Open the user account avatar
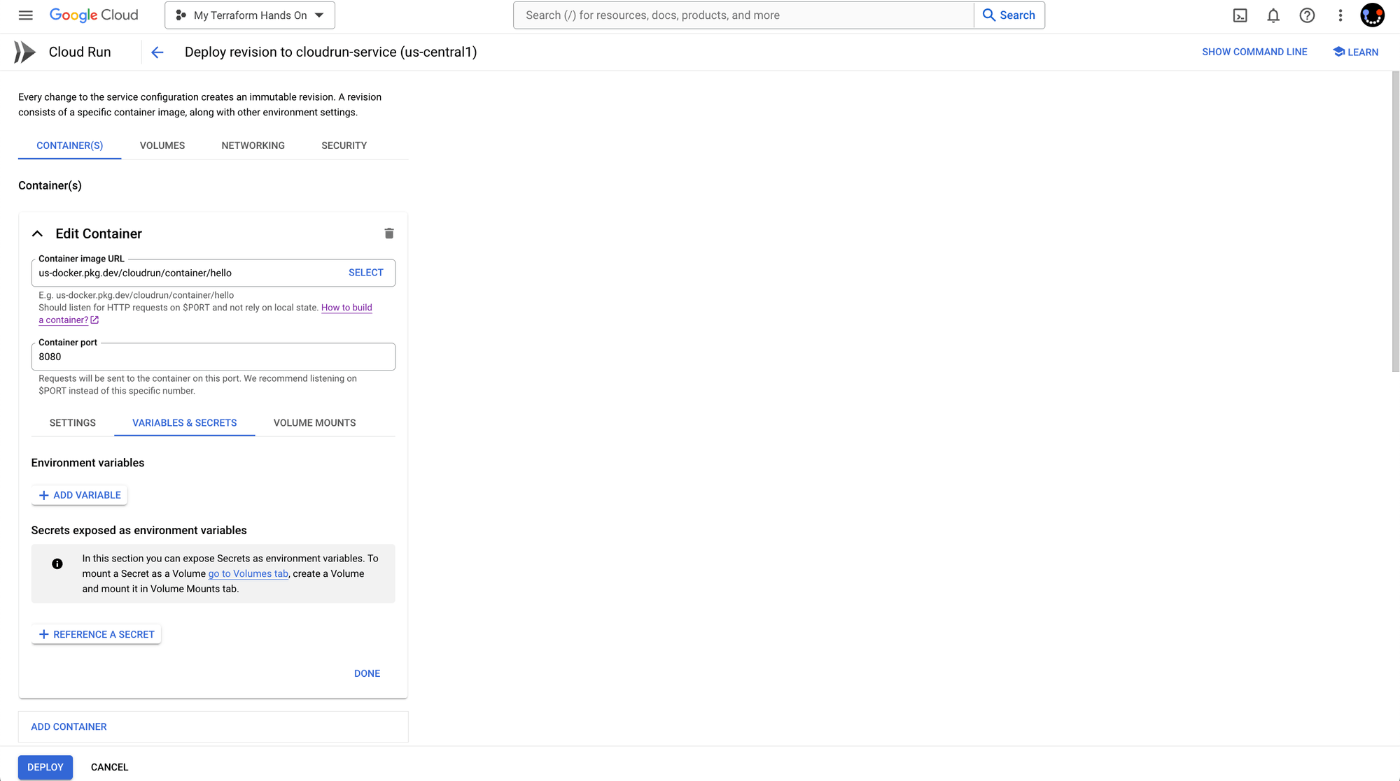The width and height of the screenshot is (1400, 781). (x=1372, y=15)
